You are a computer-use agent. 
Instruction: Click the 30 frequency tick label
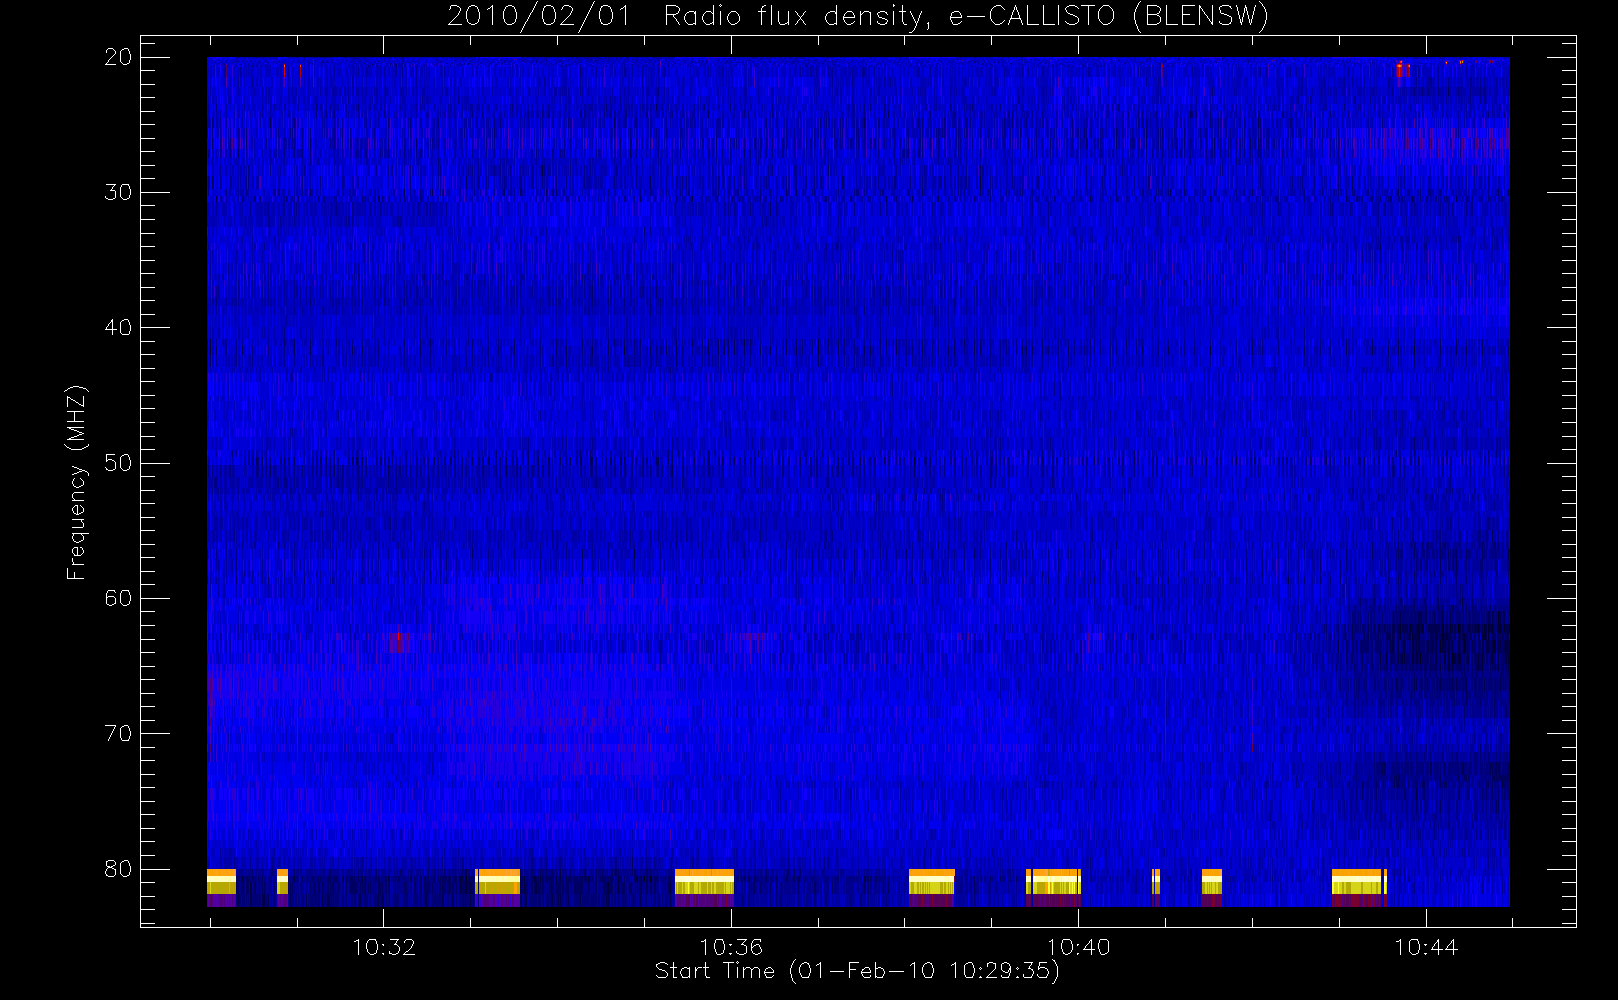[118, 192]
